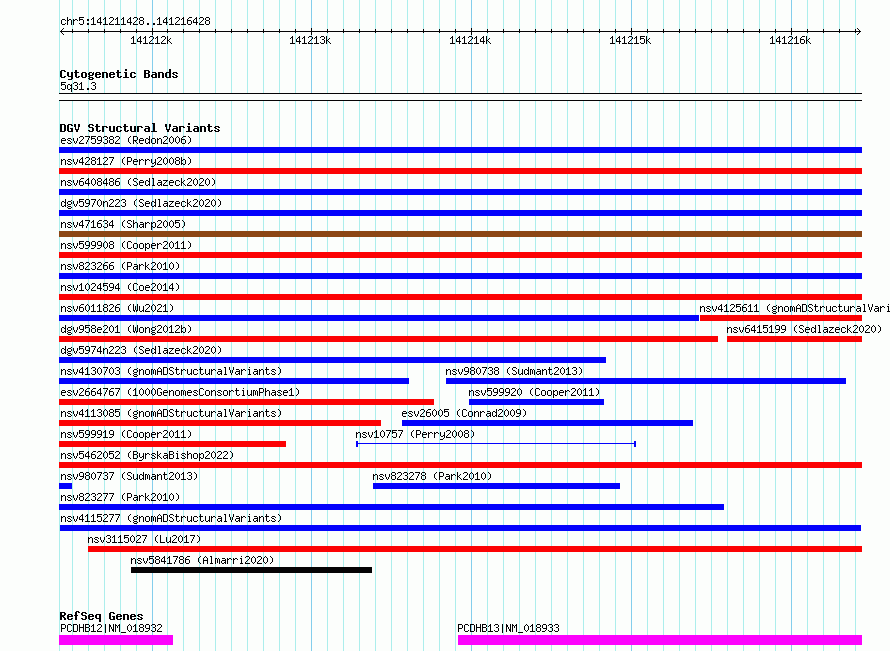Screen dimensions: 890x651
Task: Click the ruler's left arrow end
Action: (x=62, y=32)
